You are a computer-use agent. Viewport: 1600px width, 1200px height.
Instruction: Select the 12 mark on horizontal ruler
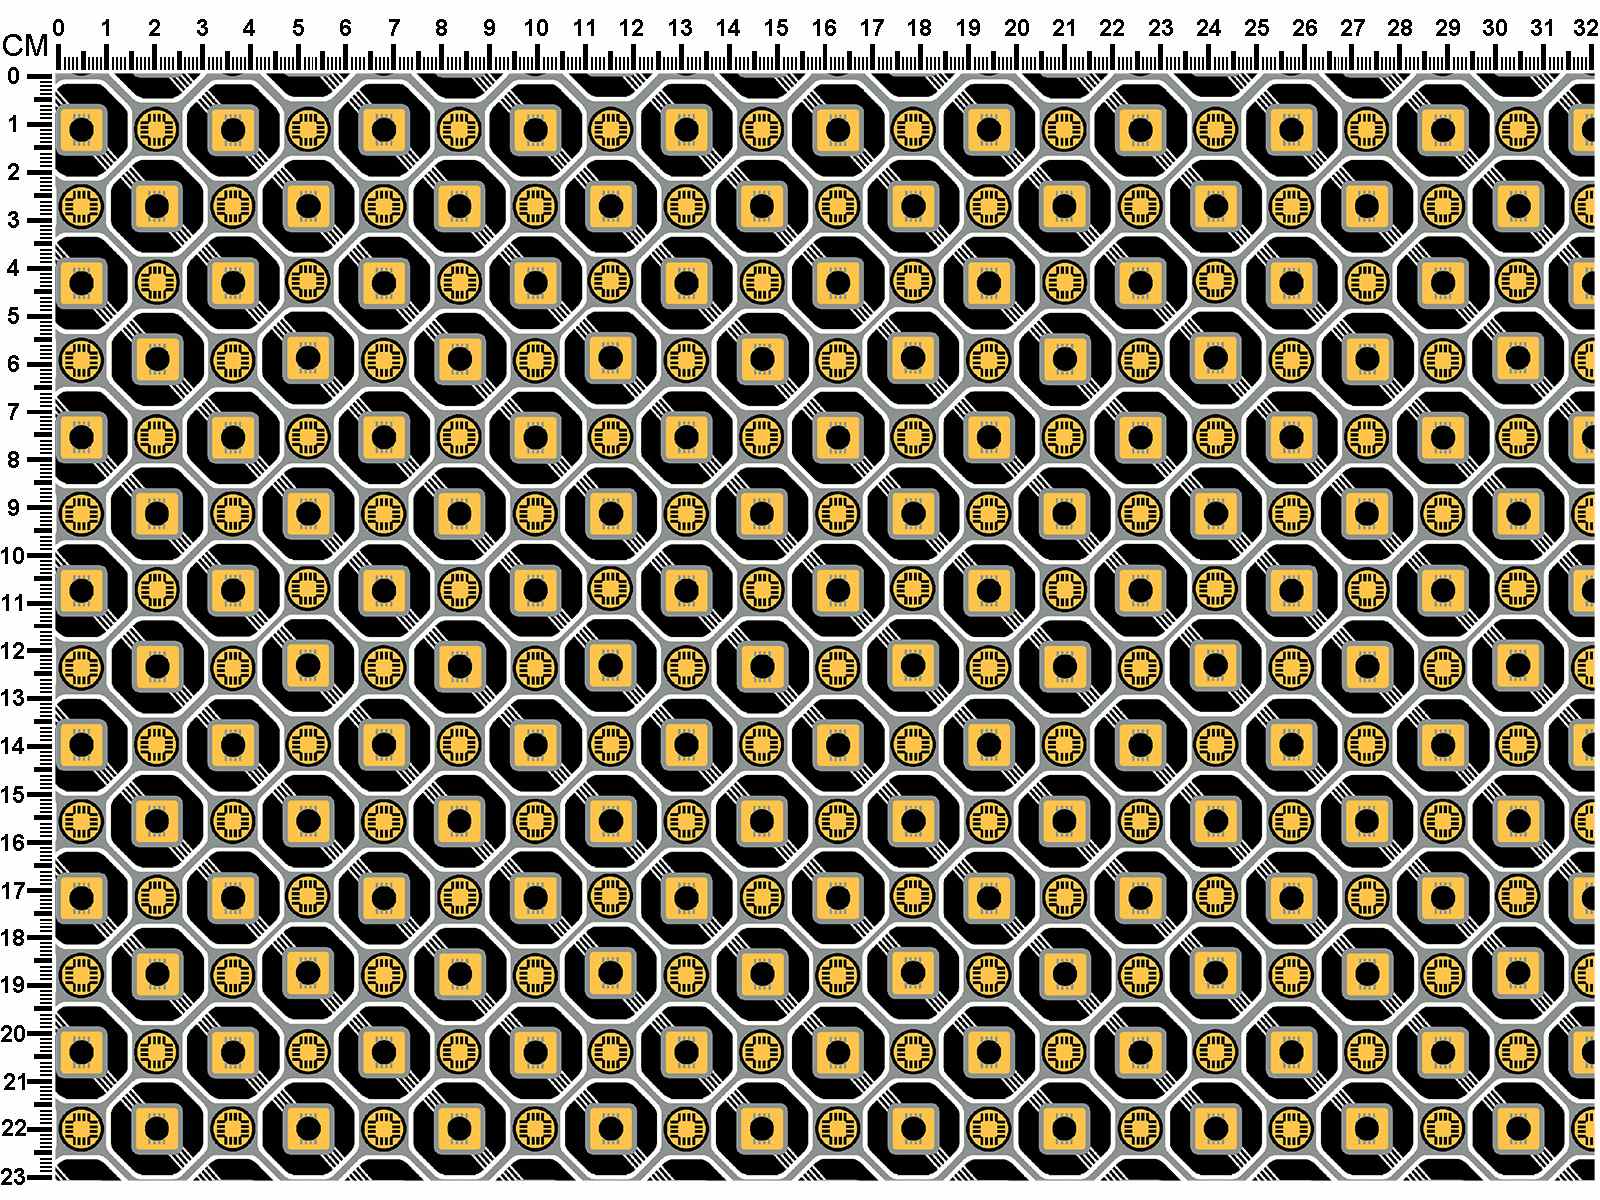coord(632,29)
